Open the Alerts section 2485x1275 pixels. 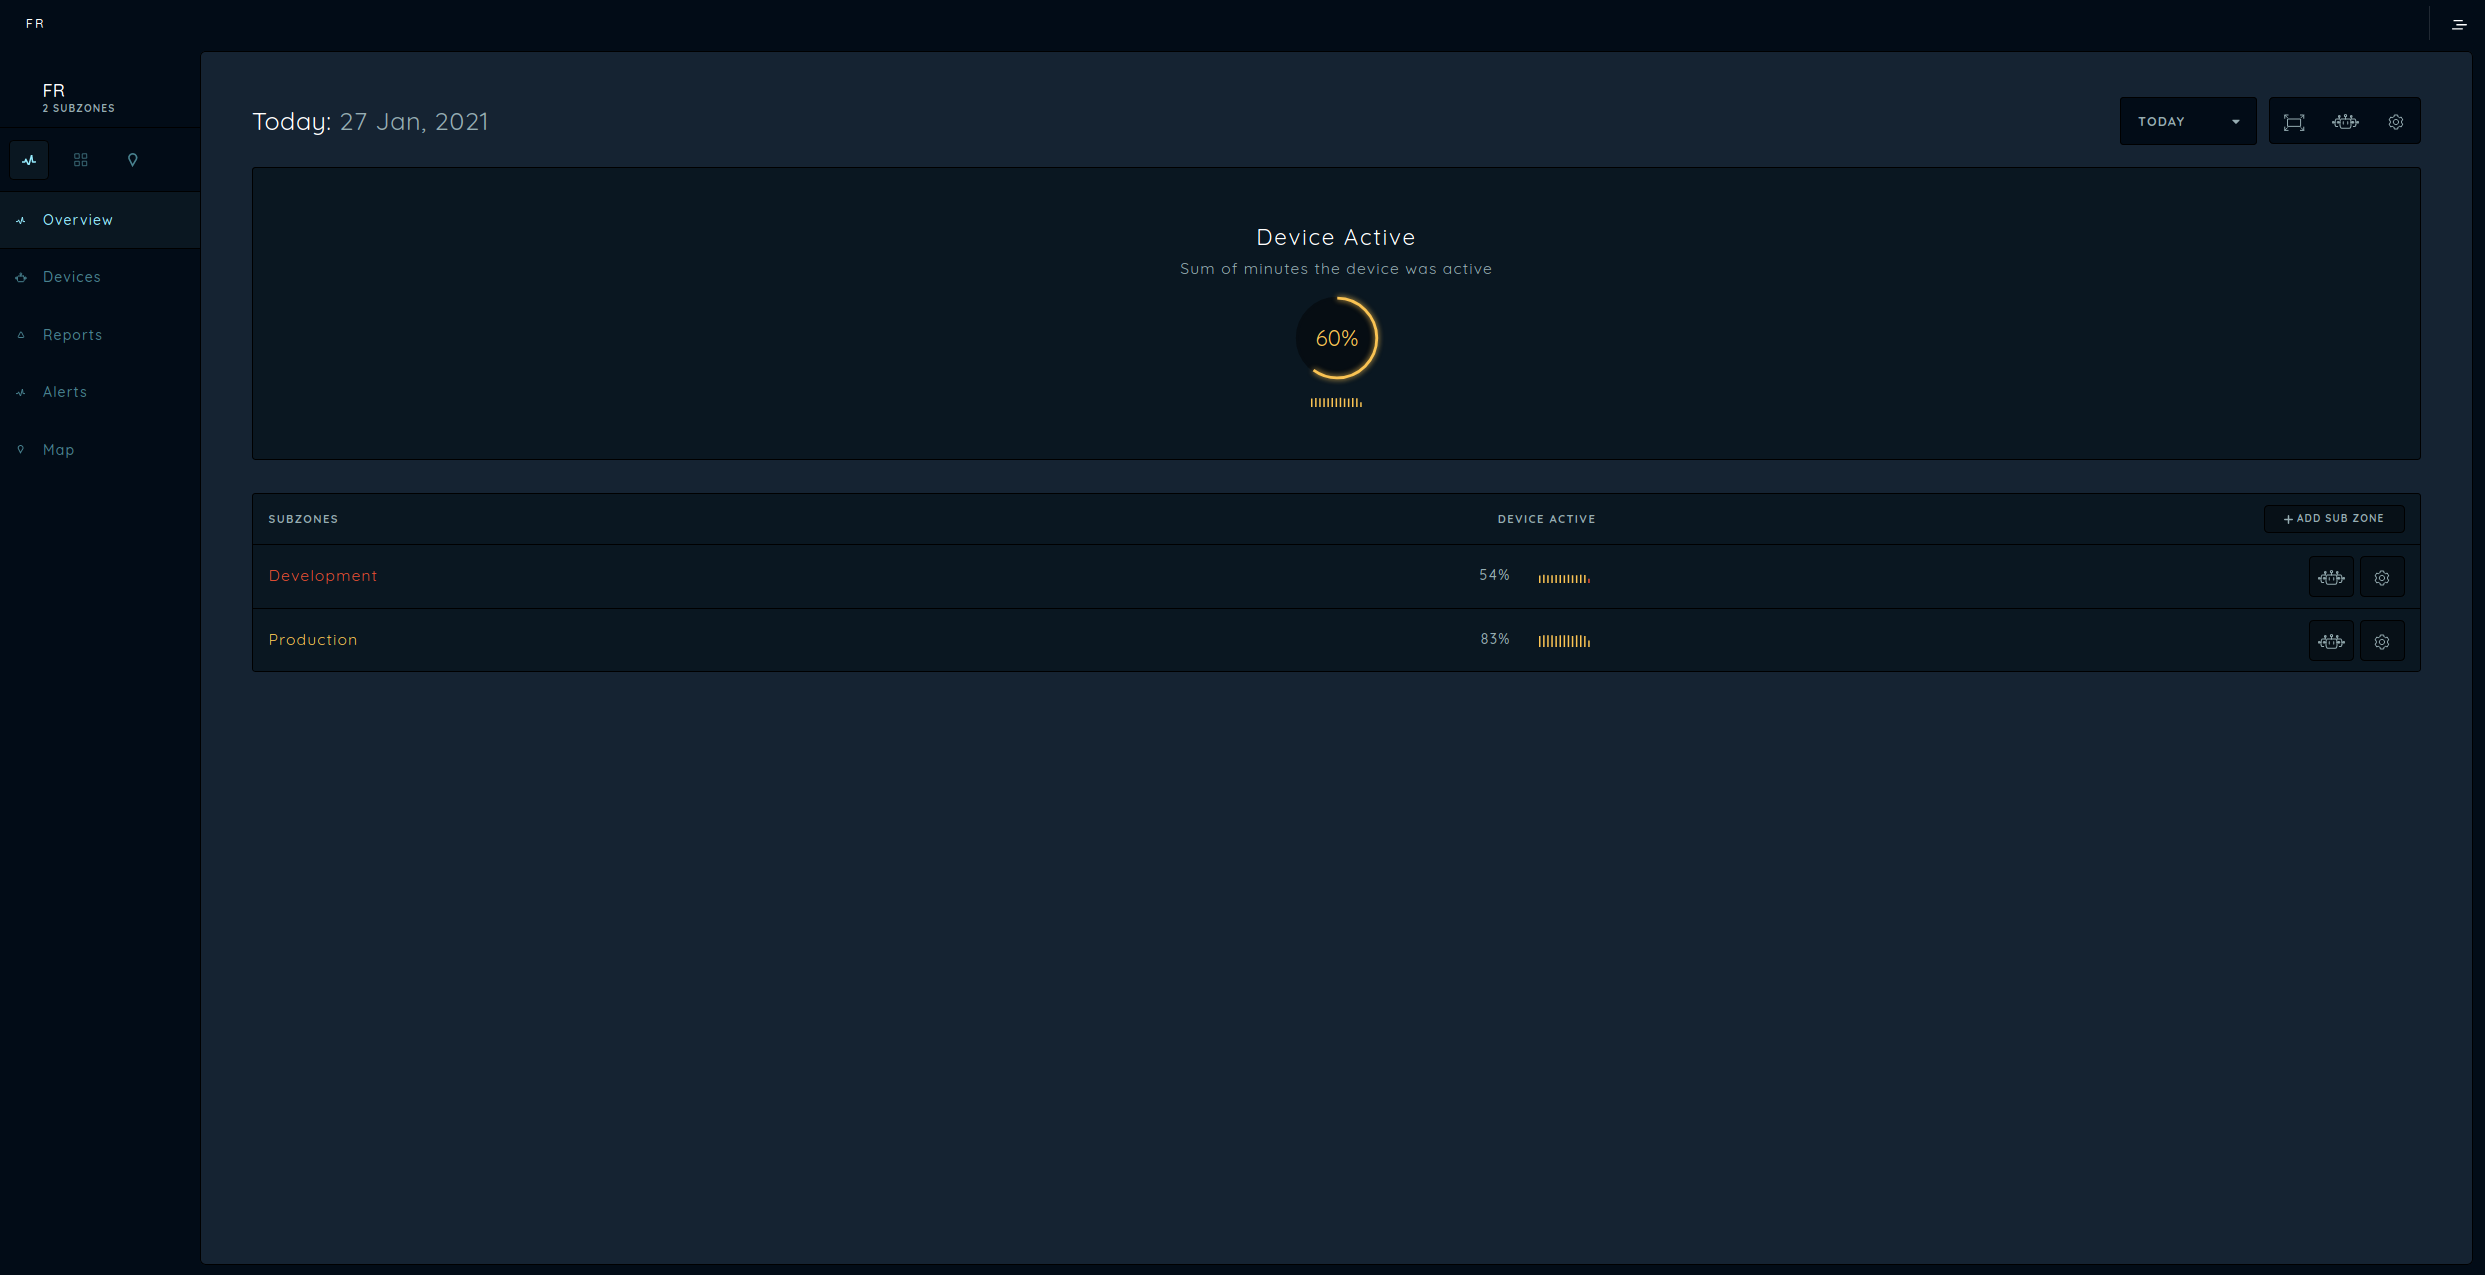coord(65,392)
